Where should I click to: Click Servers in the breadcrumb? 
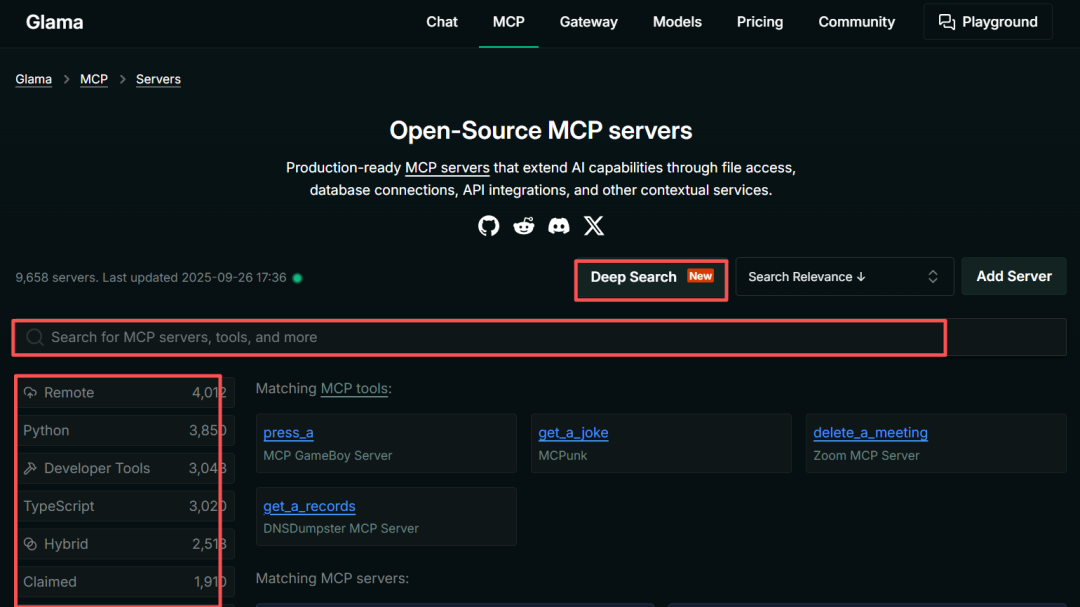pyautogui.click(x=158, y=79)
